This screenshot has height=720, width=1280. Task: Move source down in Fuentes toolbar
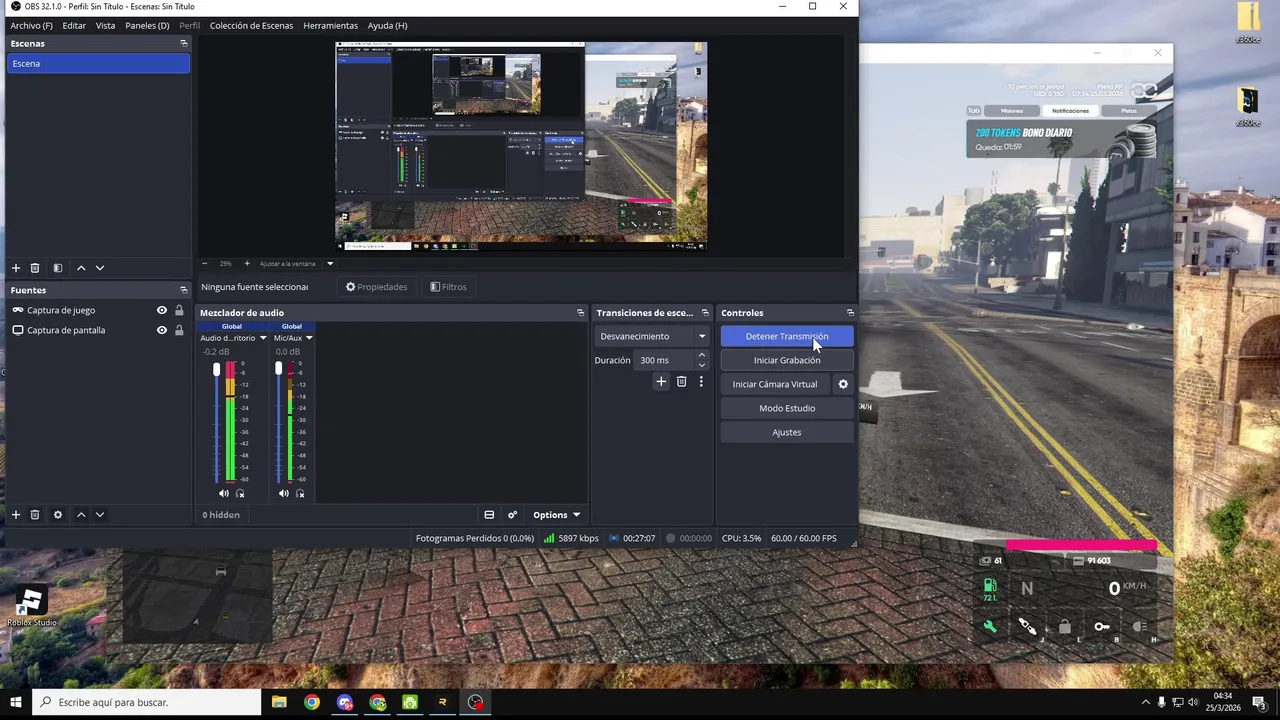[99, 515]
